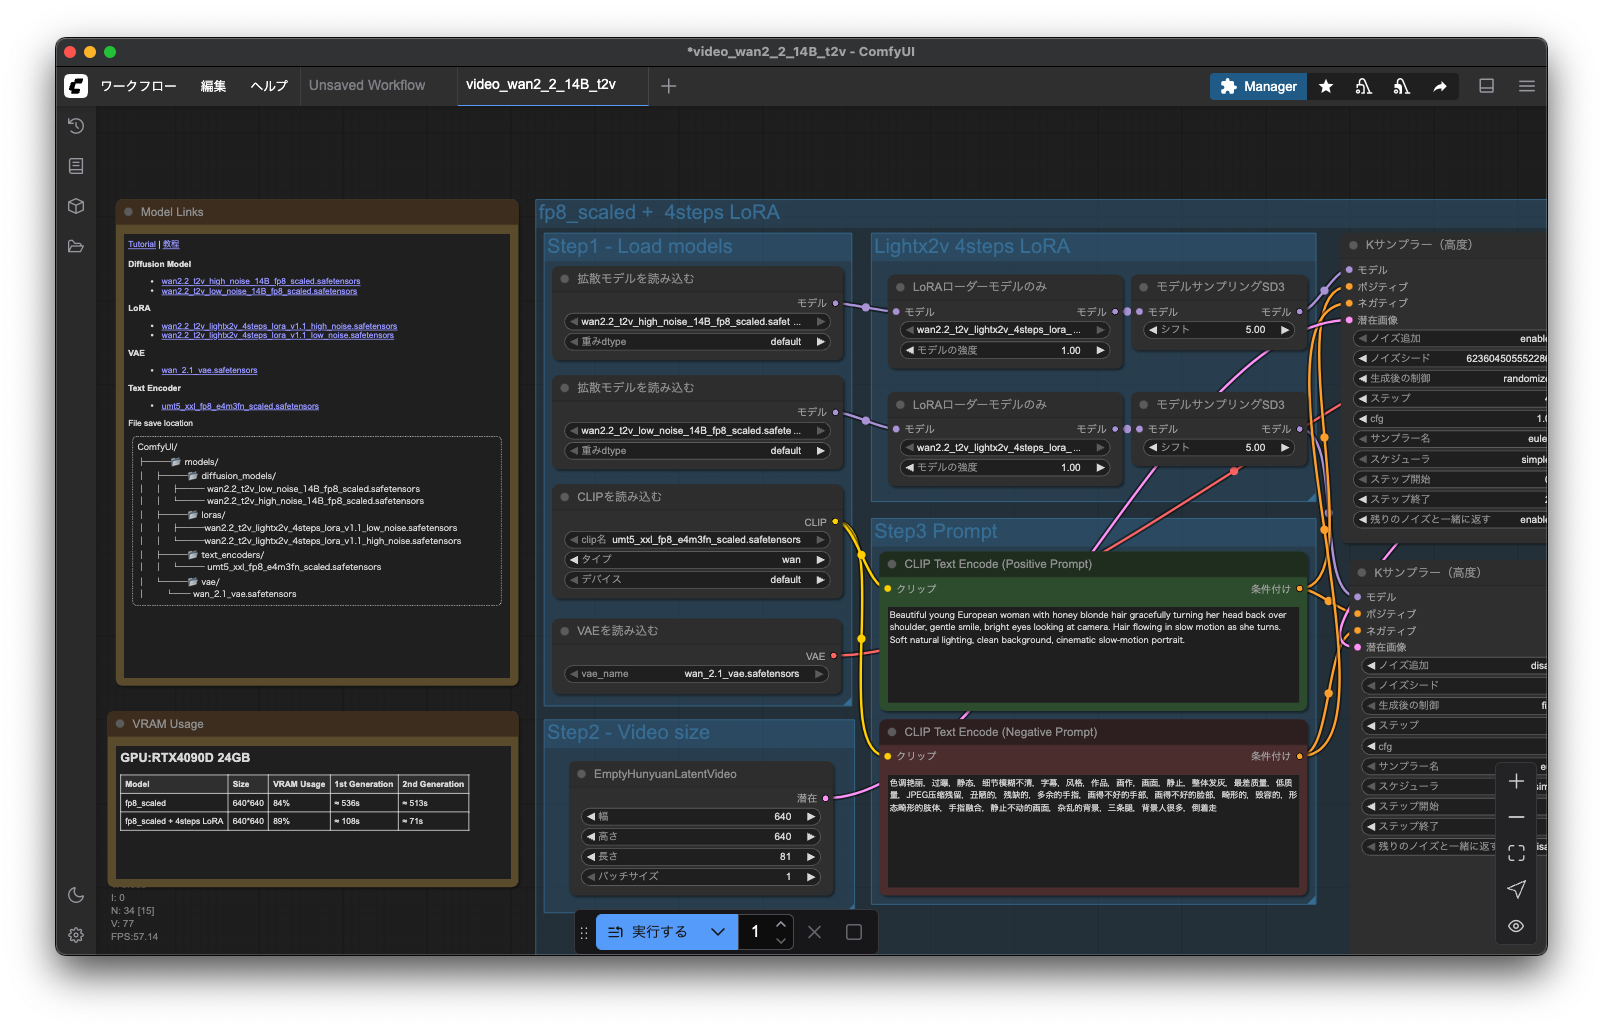
Task: Open the 実行する dropdown chevron
Action: [718, 932]
